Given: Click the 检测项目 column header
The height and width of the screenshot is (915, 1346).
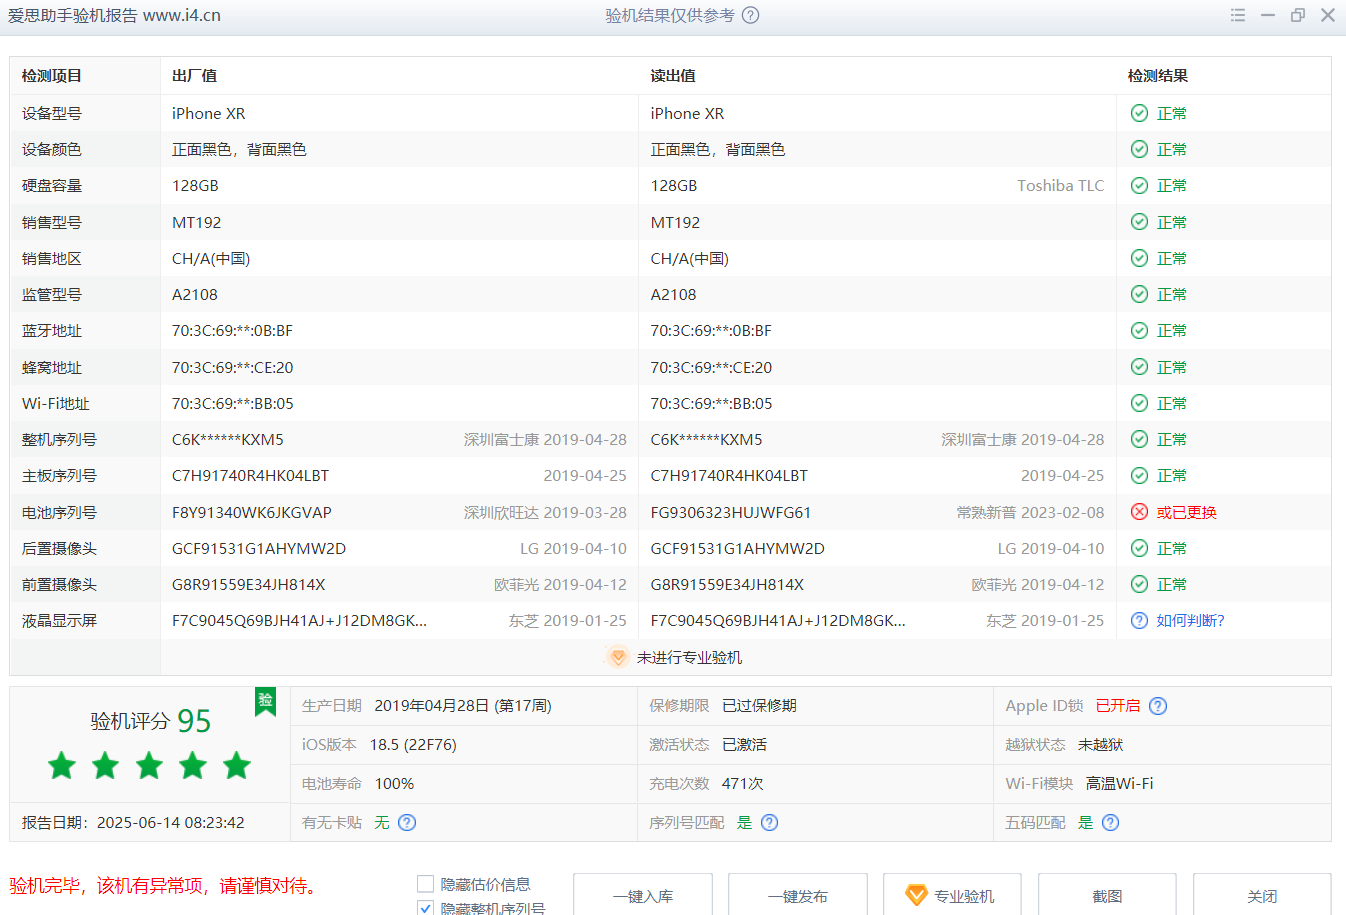Looking at the screenshot, I should coord(52,76).
